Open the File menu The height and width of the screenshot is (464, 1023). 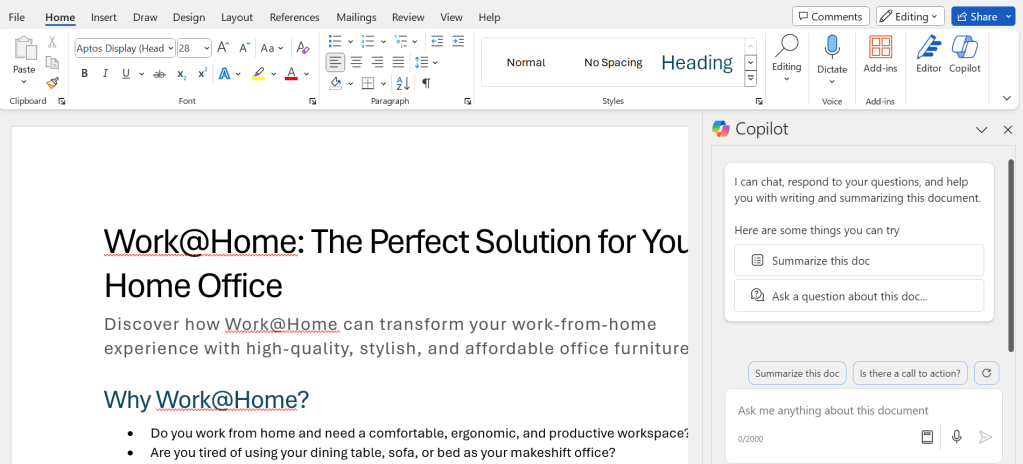coord(17,17)
